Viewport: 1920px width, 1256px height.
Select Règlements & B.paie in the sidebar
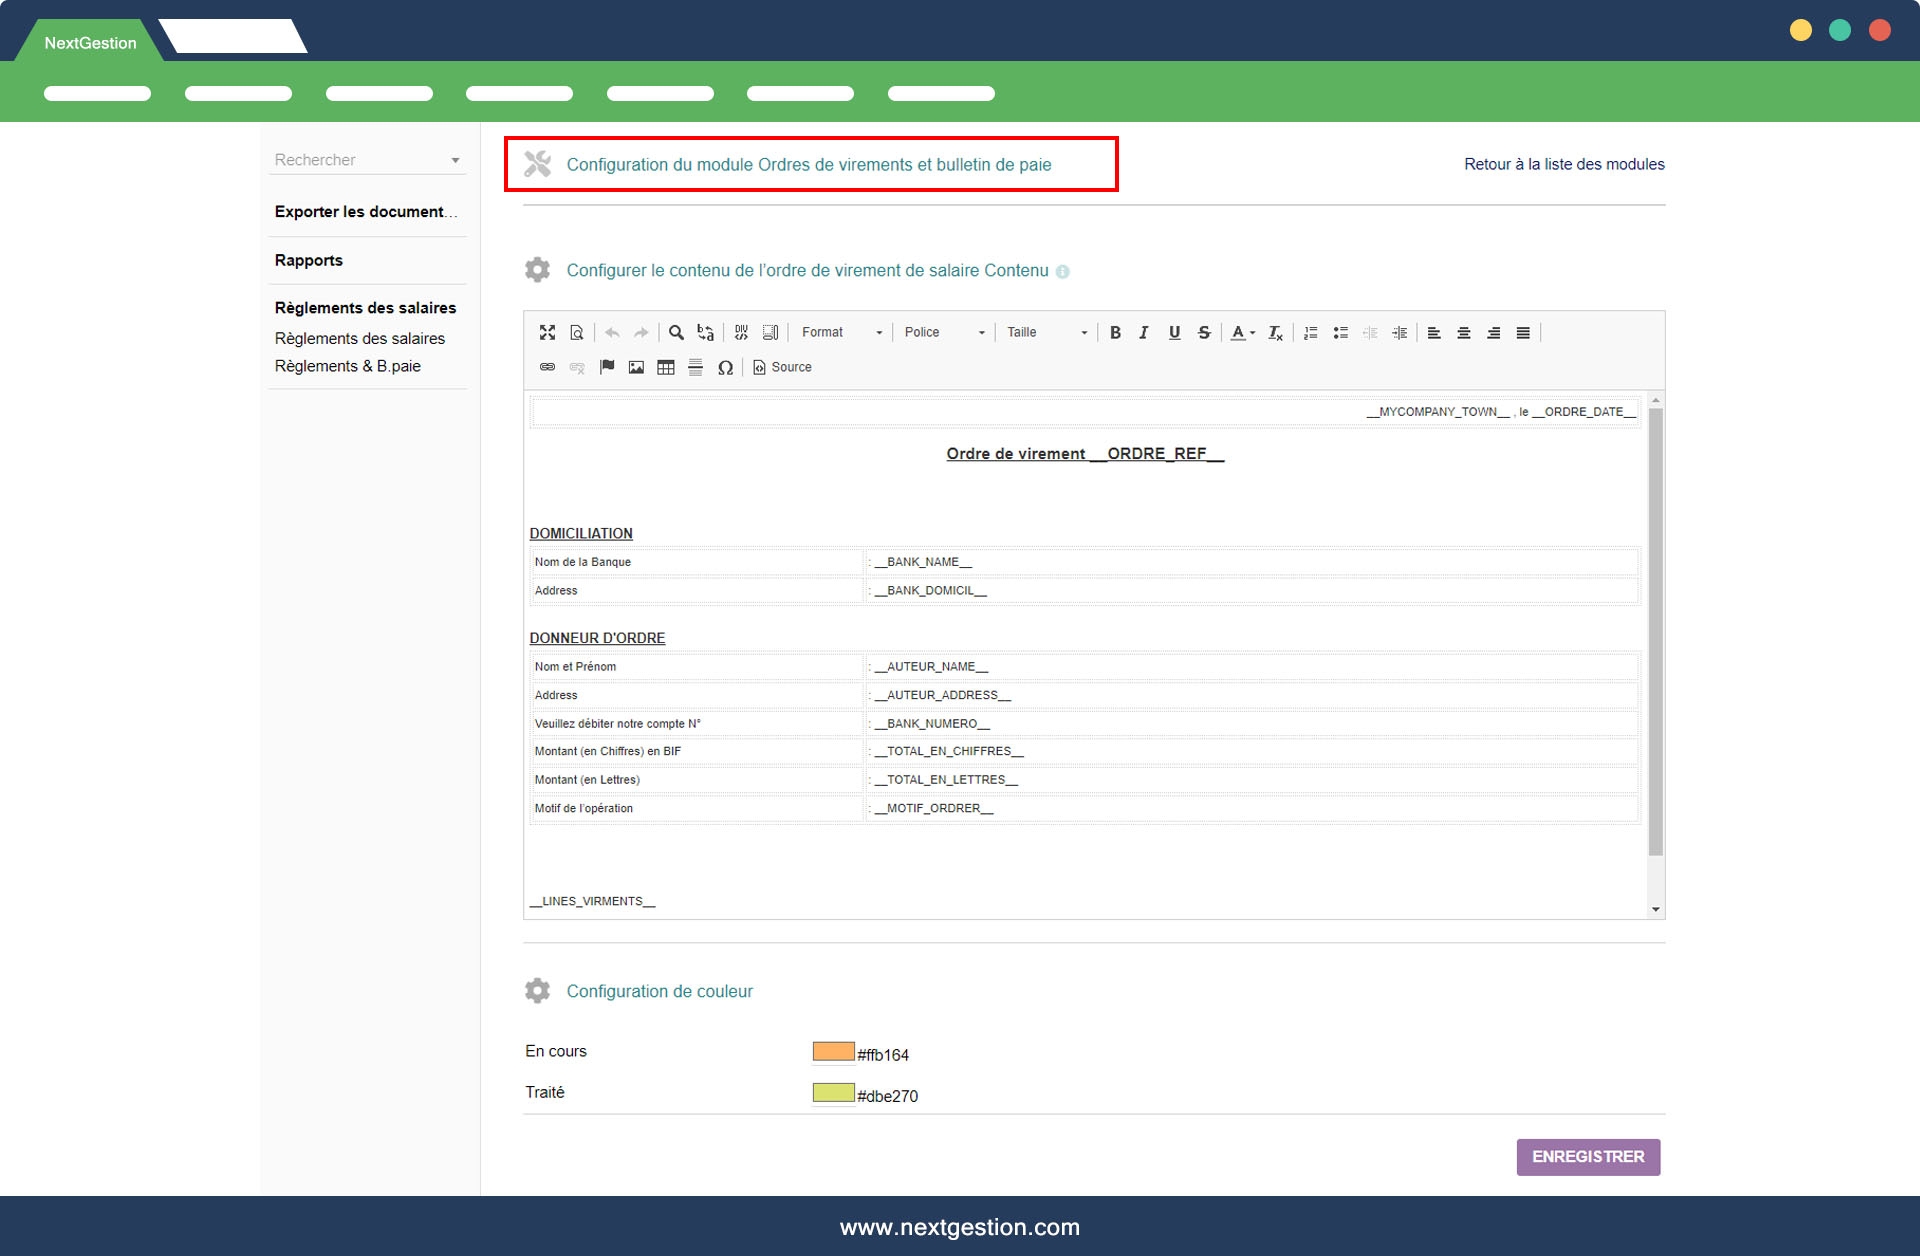click(x=348, y=366)
